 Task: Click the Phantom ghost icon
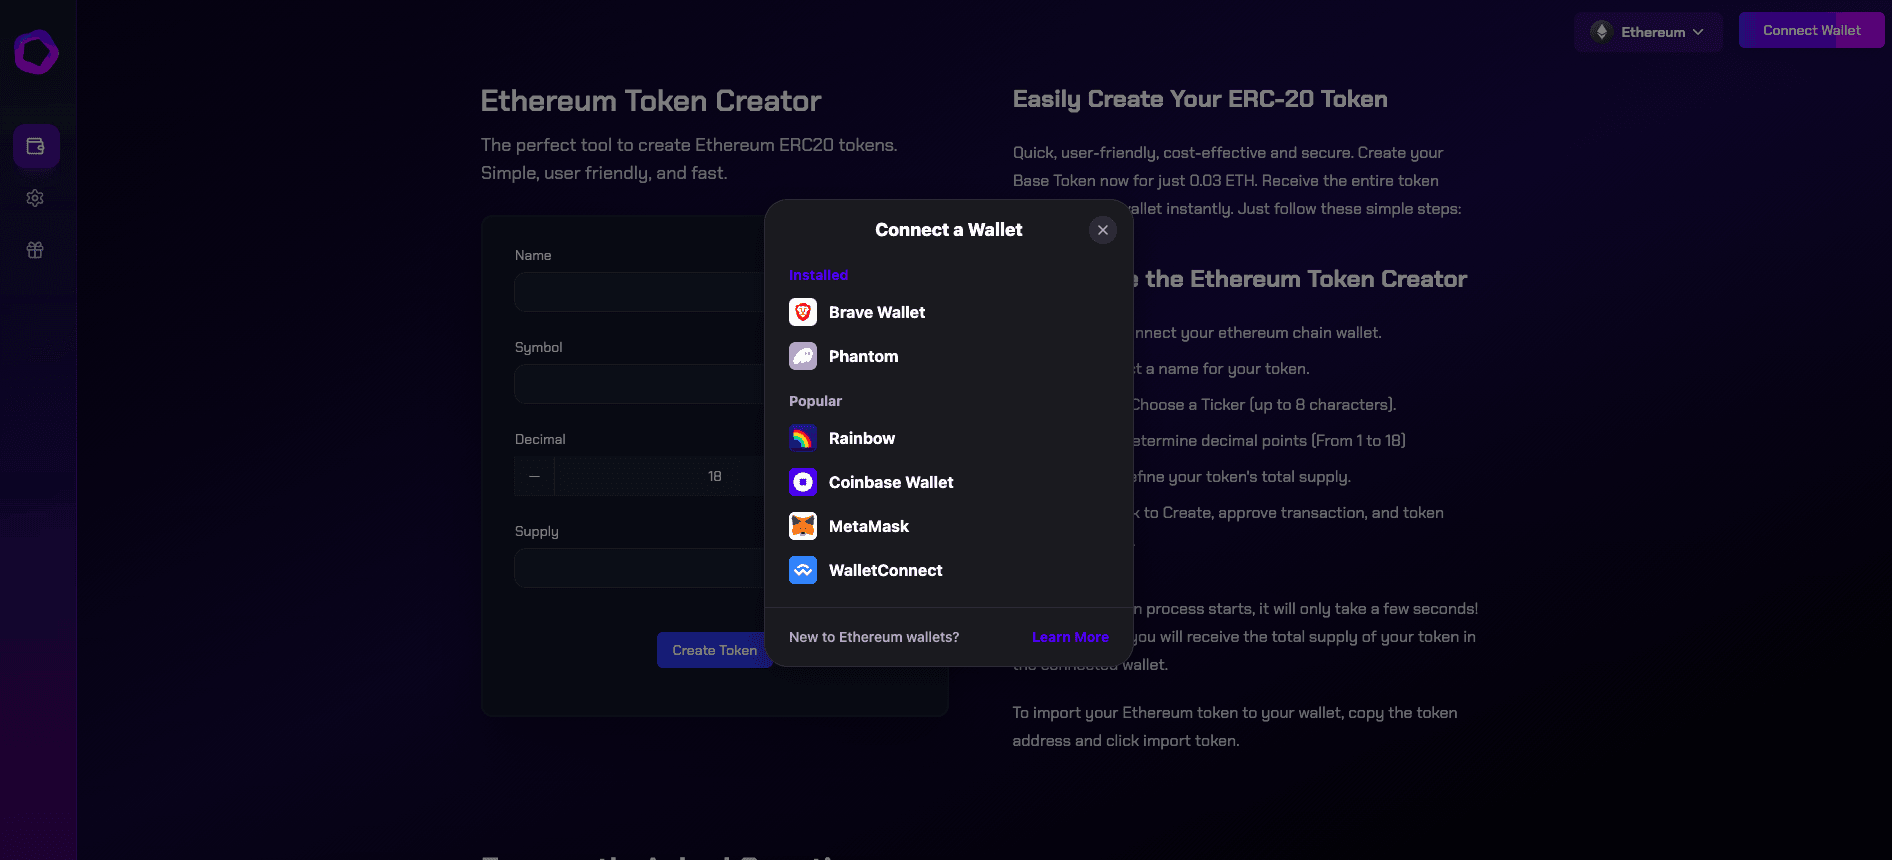click(803, 357)
